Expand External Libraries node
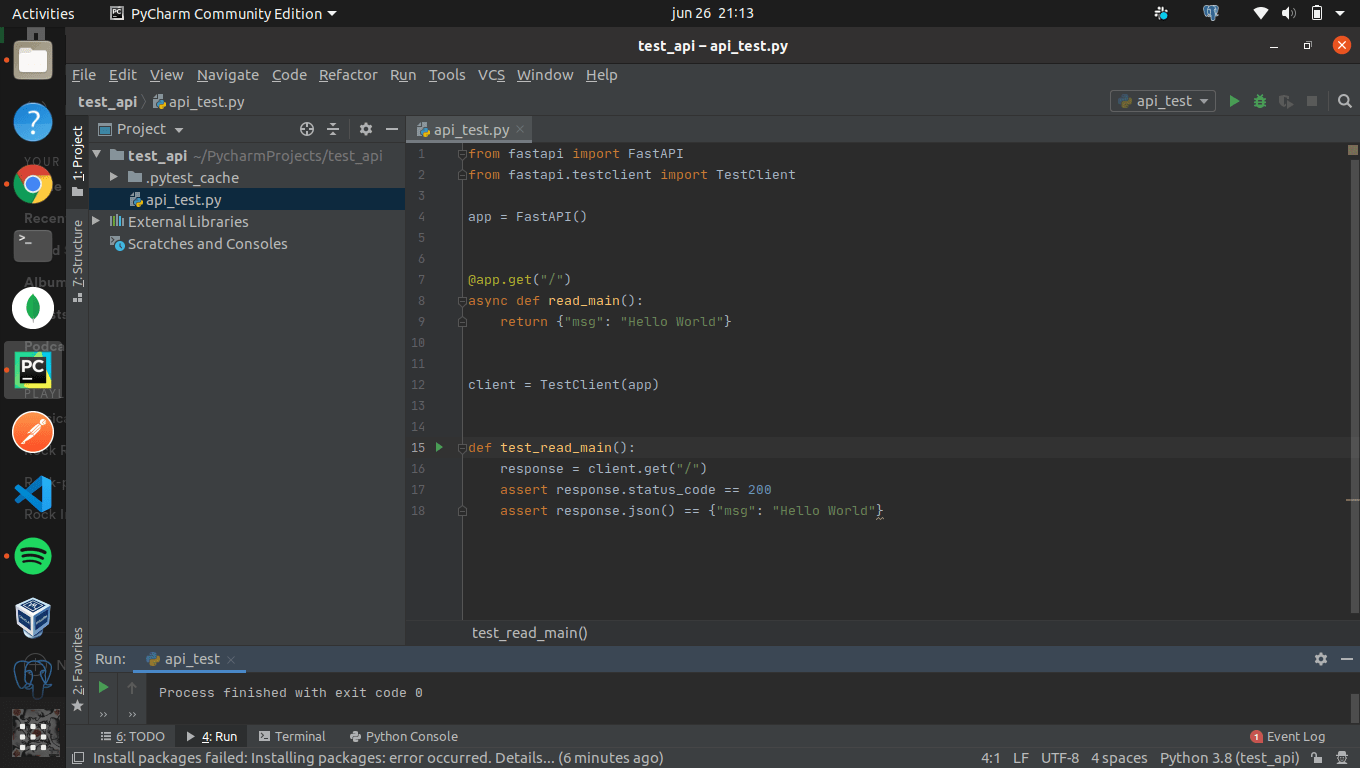The width and height of the screenshot is (1360, 768). point(97,221)
